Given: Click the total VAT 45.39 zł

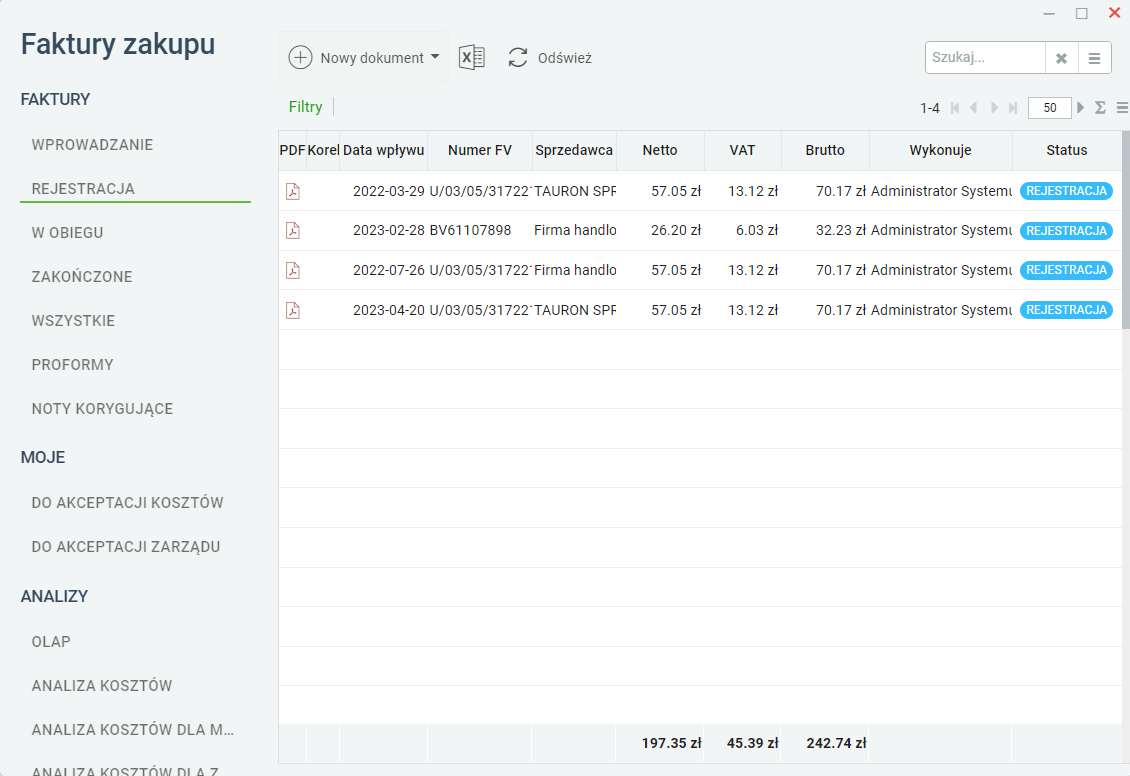Looking at the screenshot, I should (752, 743).
